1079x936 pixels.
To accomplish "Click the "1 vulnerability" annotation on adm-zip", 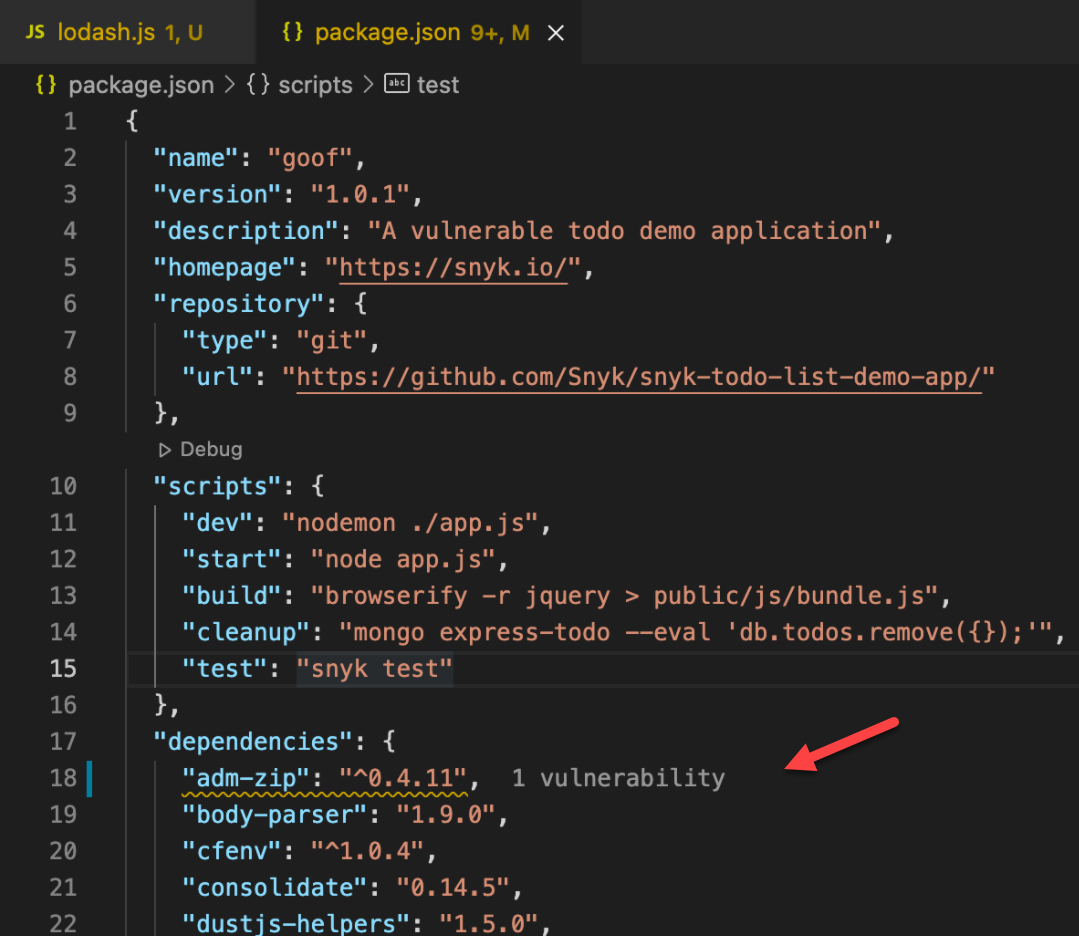I will (618, 778).
